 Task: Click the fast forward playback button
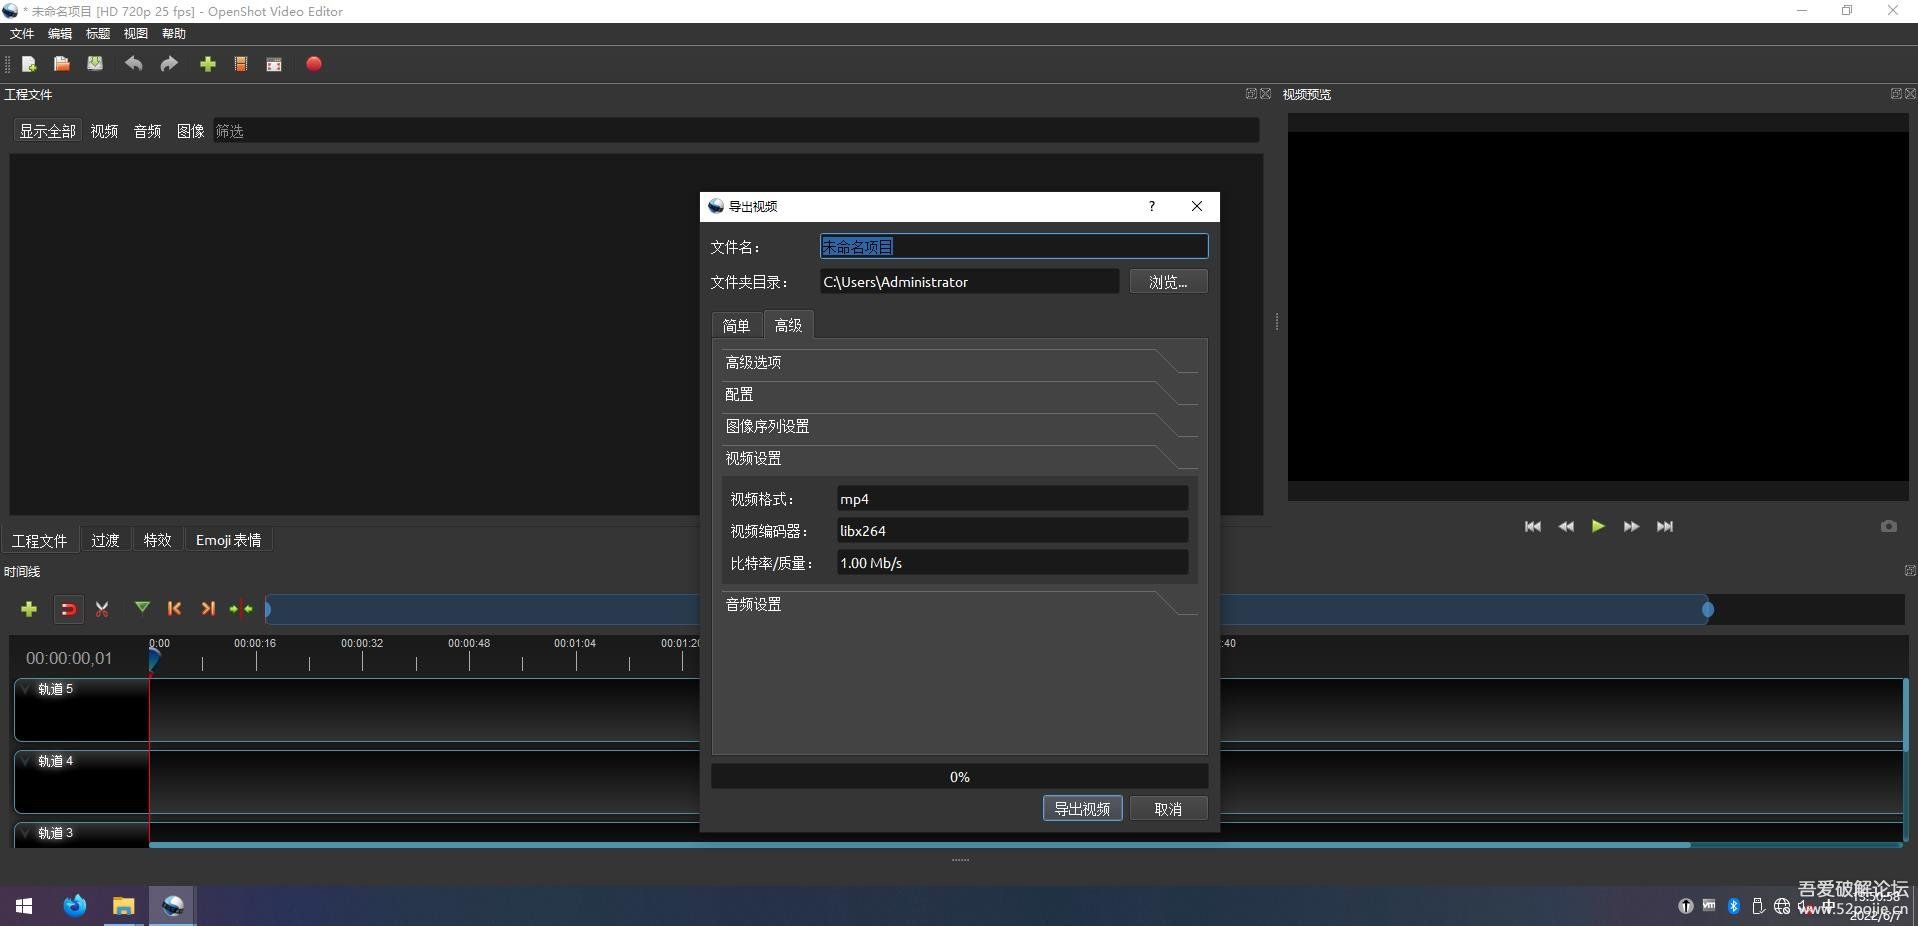coord(1631,526)
